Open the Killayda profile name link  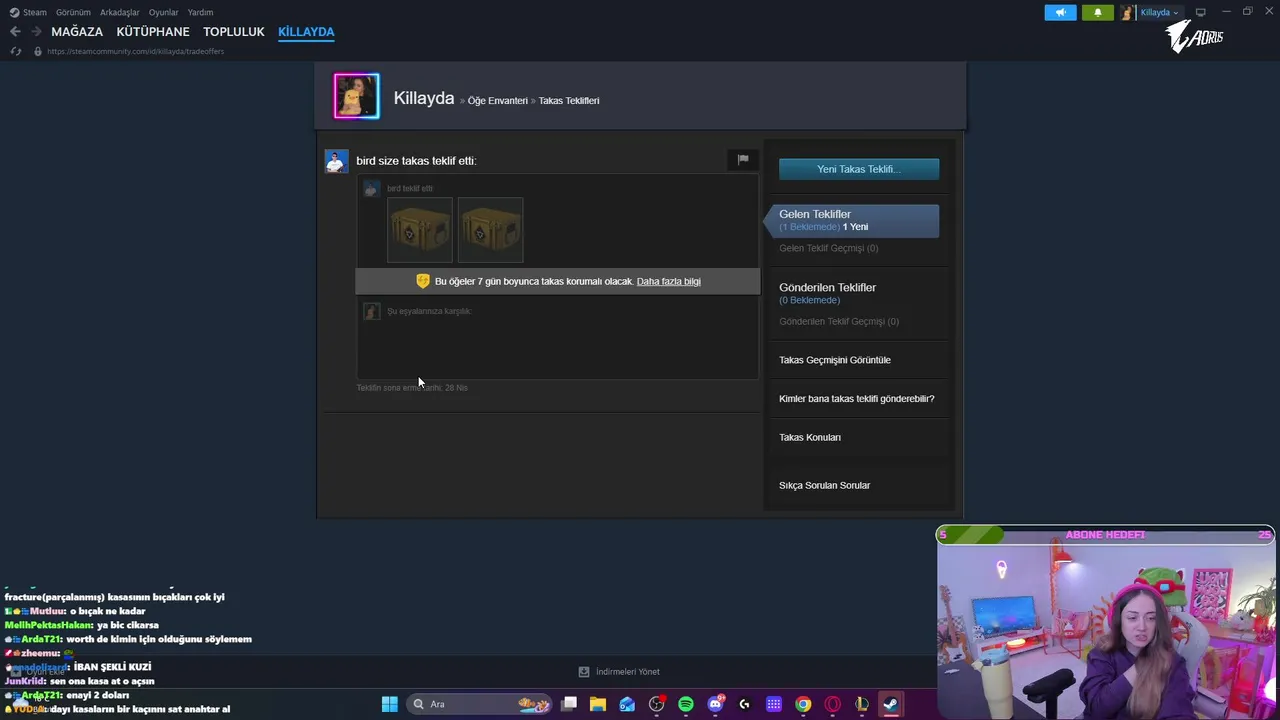click(424, 98)
